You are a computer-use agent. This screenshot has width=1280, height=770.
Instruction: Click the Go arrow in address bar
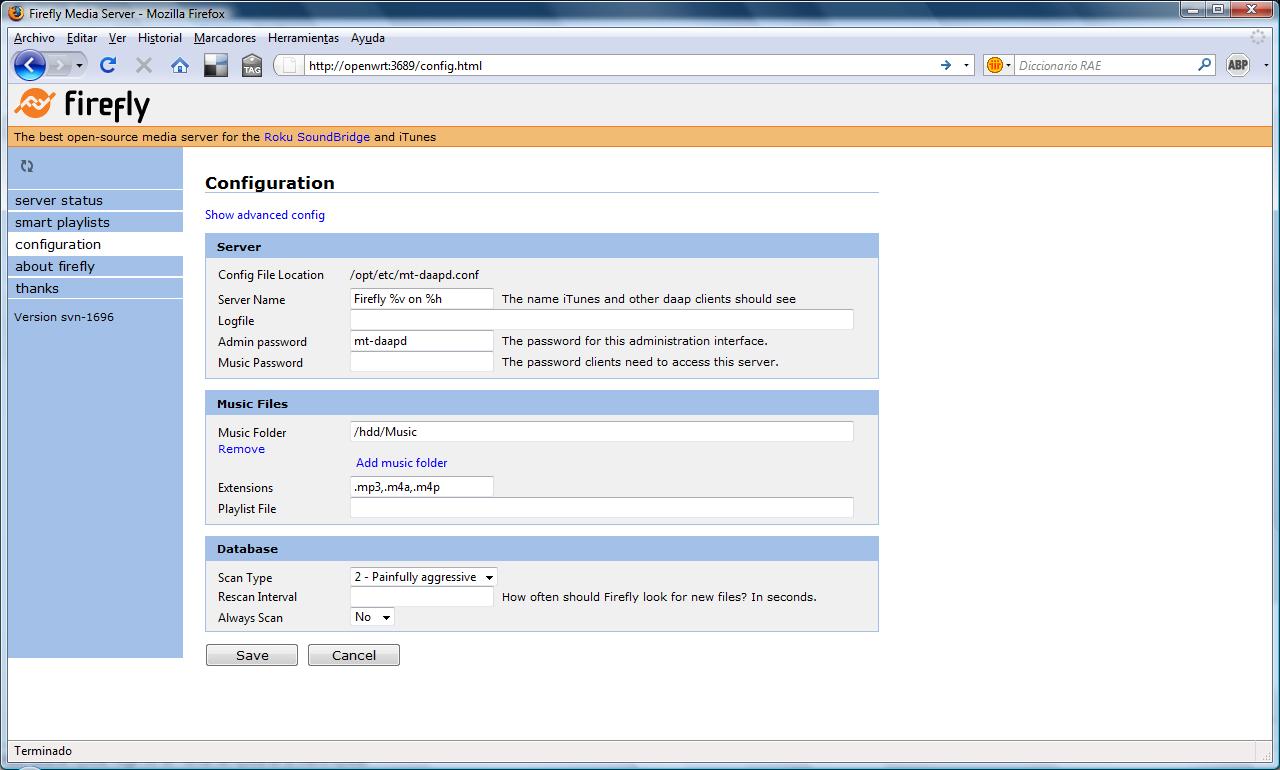(x=946, y=65)
